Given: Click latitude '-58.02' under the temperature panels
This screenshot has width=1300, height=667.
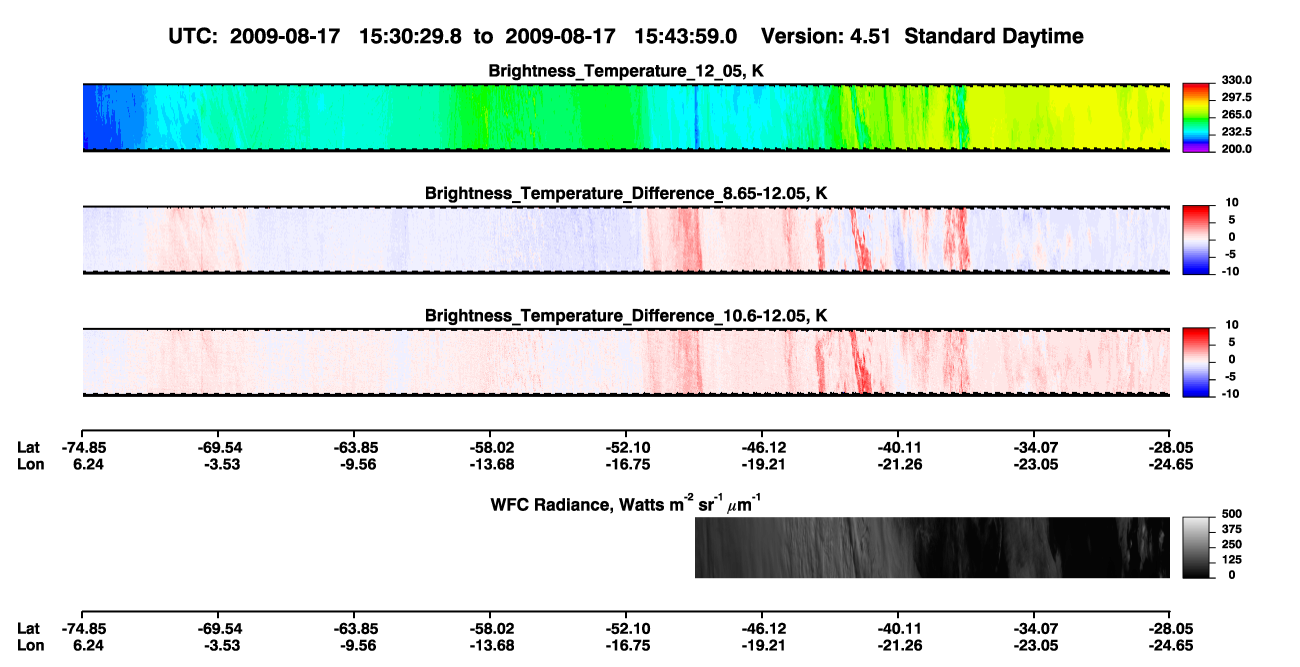Looking at the screenshot, I should (x=491, y=447).
